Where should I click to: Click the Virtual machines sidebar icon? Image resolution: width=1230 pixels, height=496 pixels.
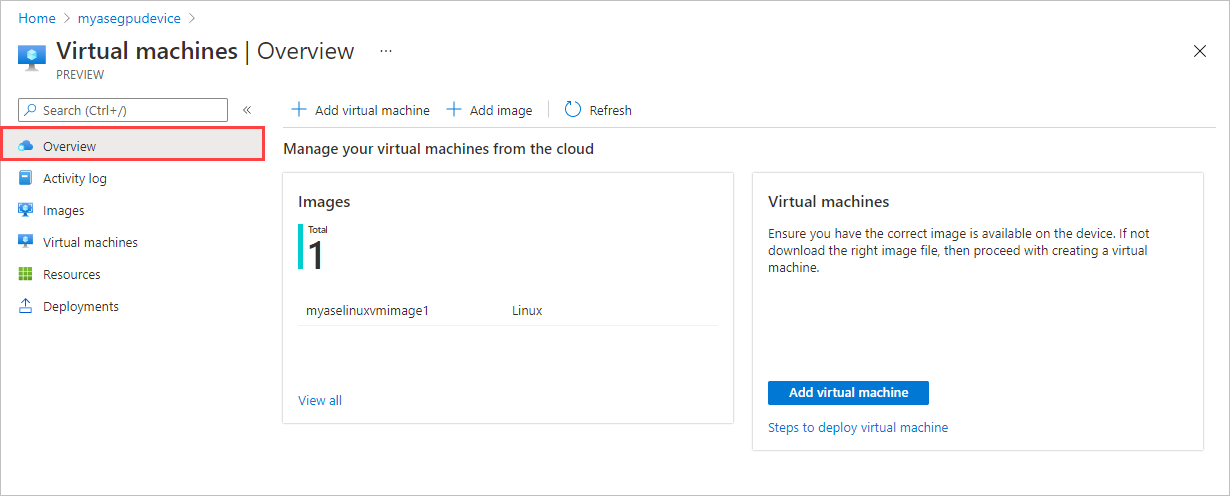[x=26, y=242]
